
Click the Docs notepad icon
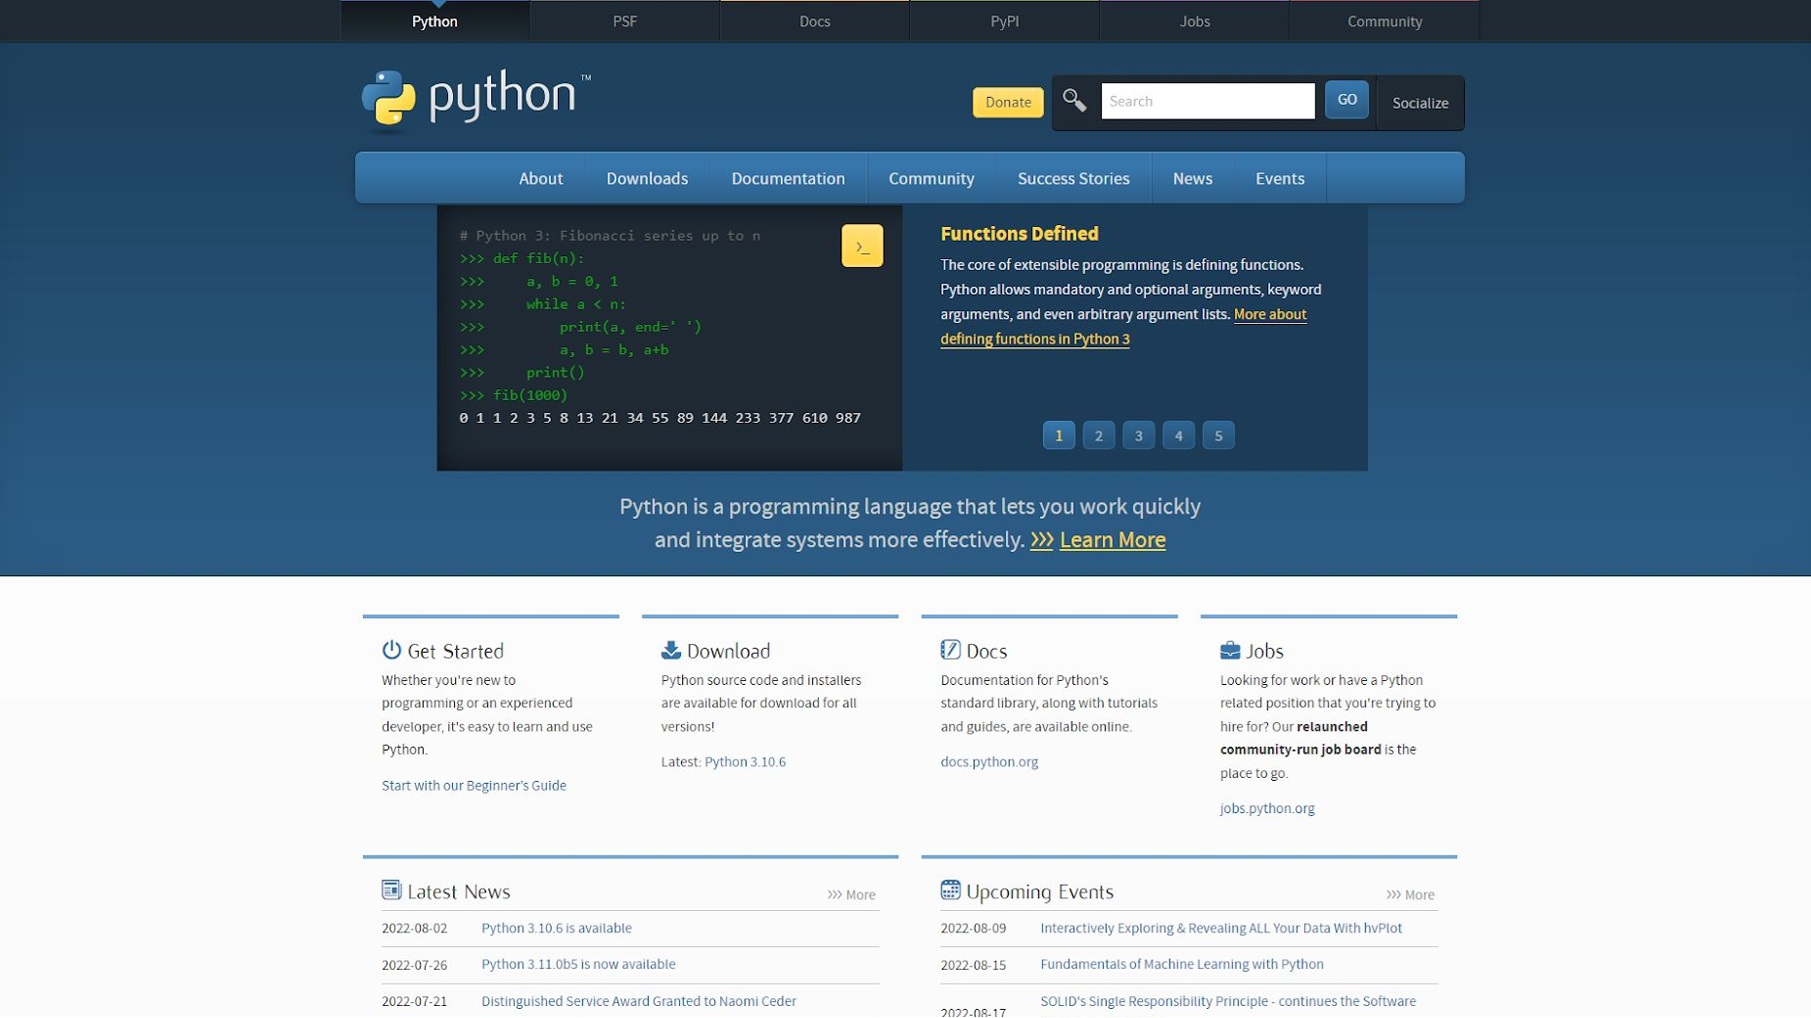tap(950, 650)
